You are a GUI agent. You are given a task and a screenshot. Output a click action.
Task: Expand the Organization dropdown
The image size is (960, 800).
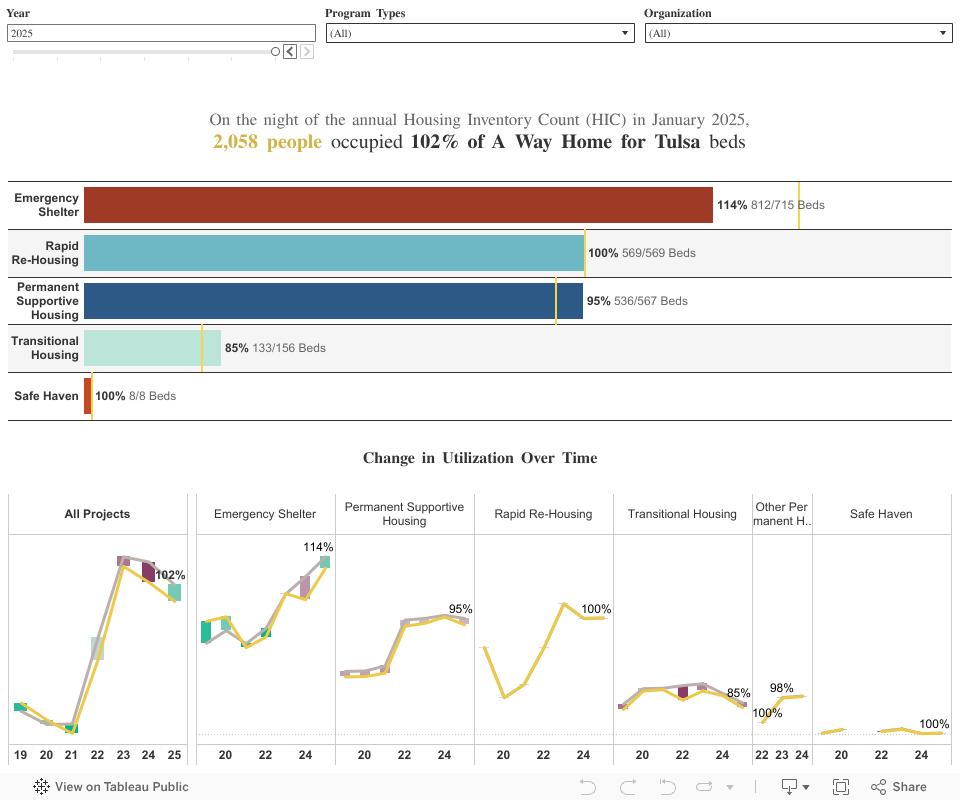point(798,33)
